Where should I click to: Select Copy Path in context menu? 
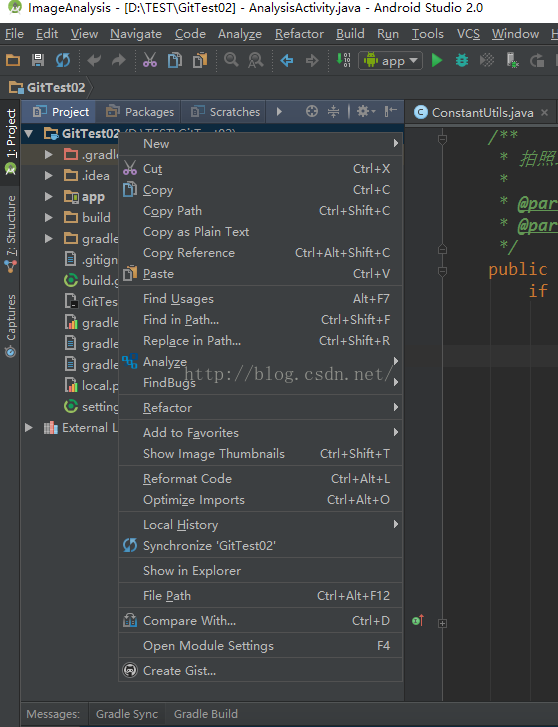[260, 211]
